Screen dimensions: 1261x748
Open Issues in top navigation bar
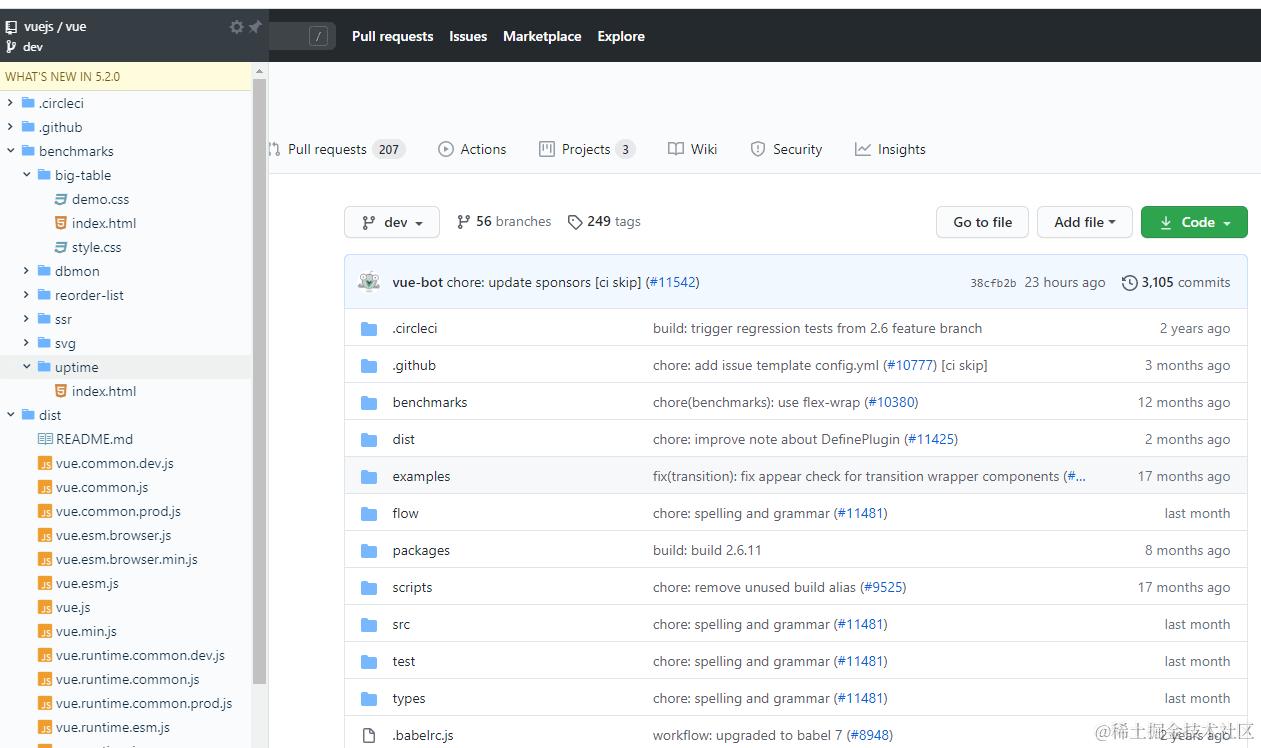[468, 36]
